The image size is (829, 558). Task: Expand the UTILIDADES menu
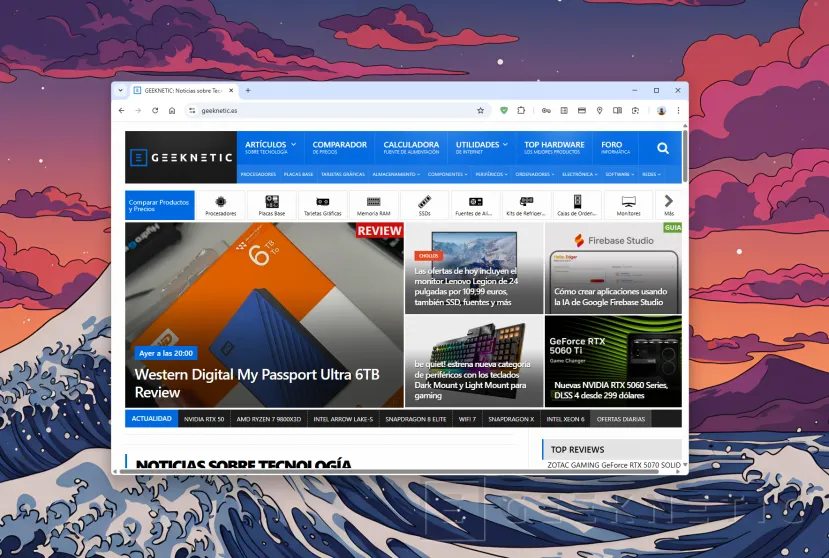click(481, 148)
